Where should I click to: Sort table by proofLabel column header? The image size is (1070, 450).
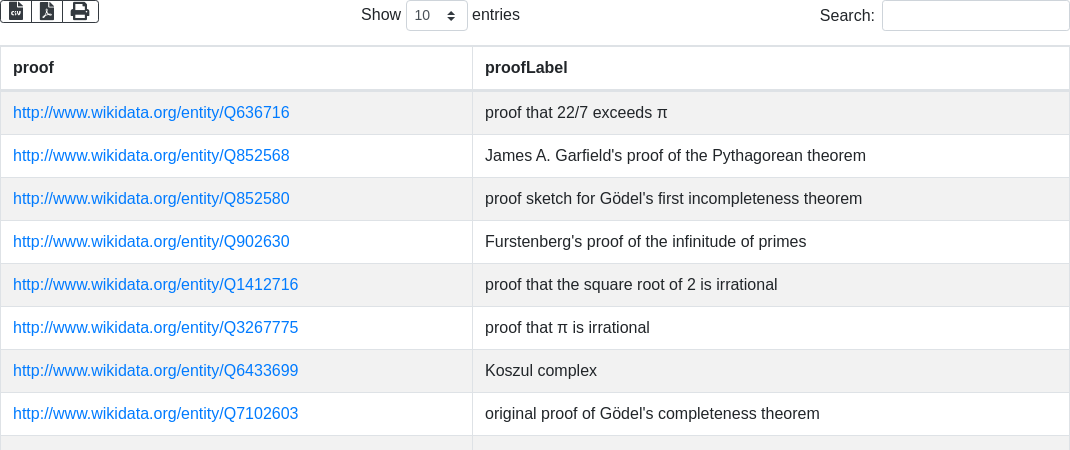526,68
